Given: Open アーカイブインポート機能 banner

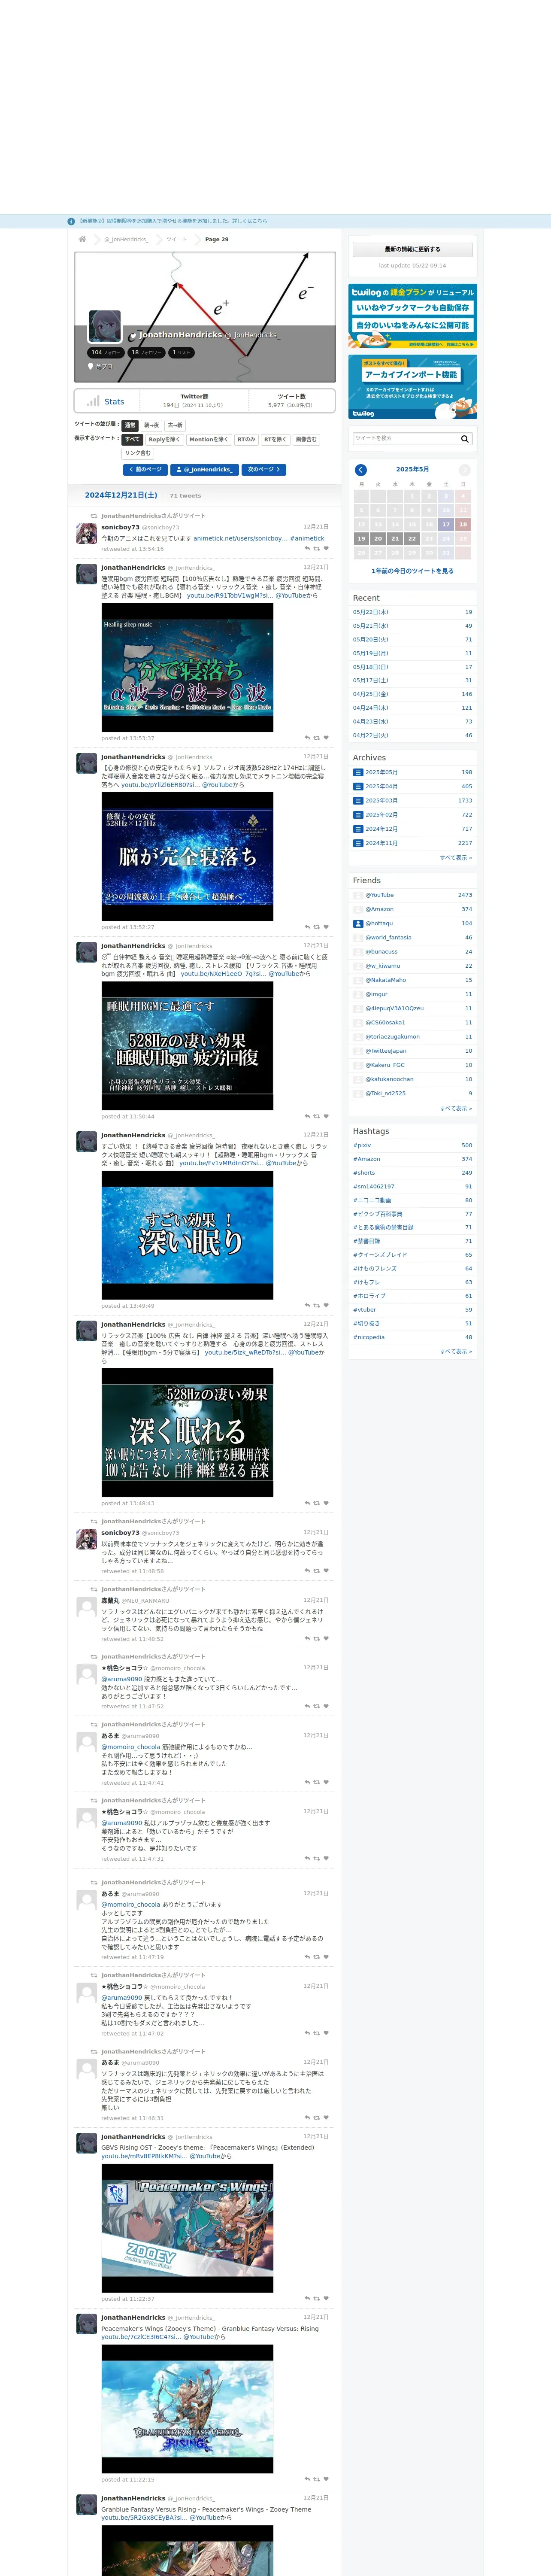Looking at the screenshot, I should click(x=412, y=387).
